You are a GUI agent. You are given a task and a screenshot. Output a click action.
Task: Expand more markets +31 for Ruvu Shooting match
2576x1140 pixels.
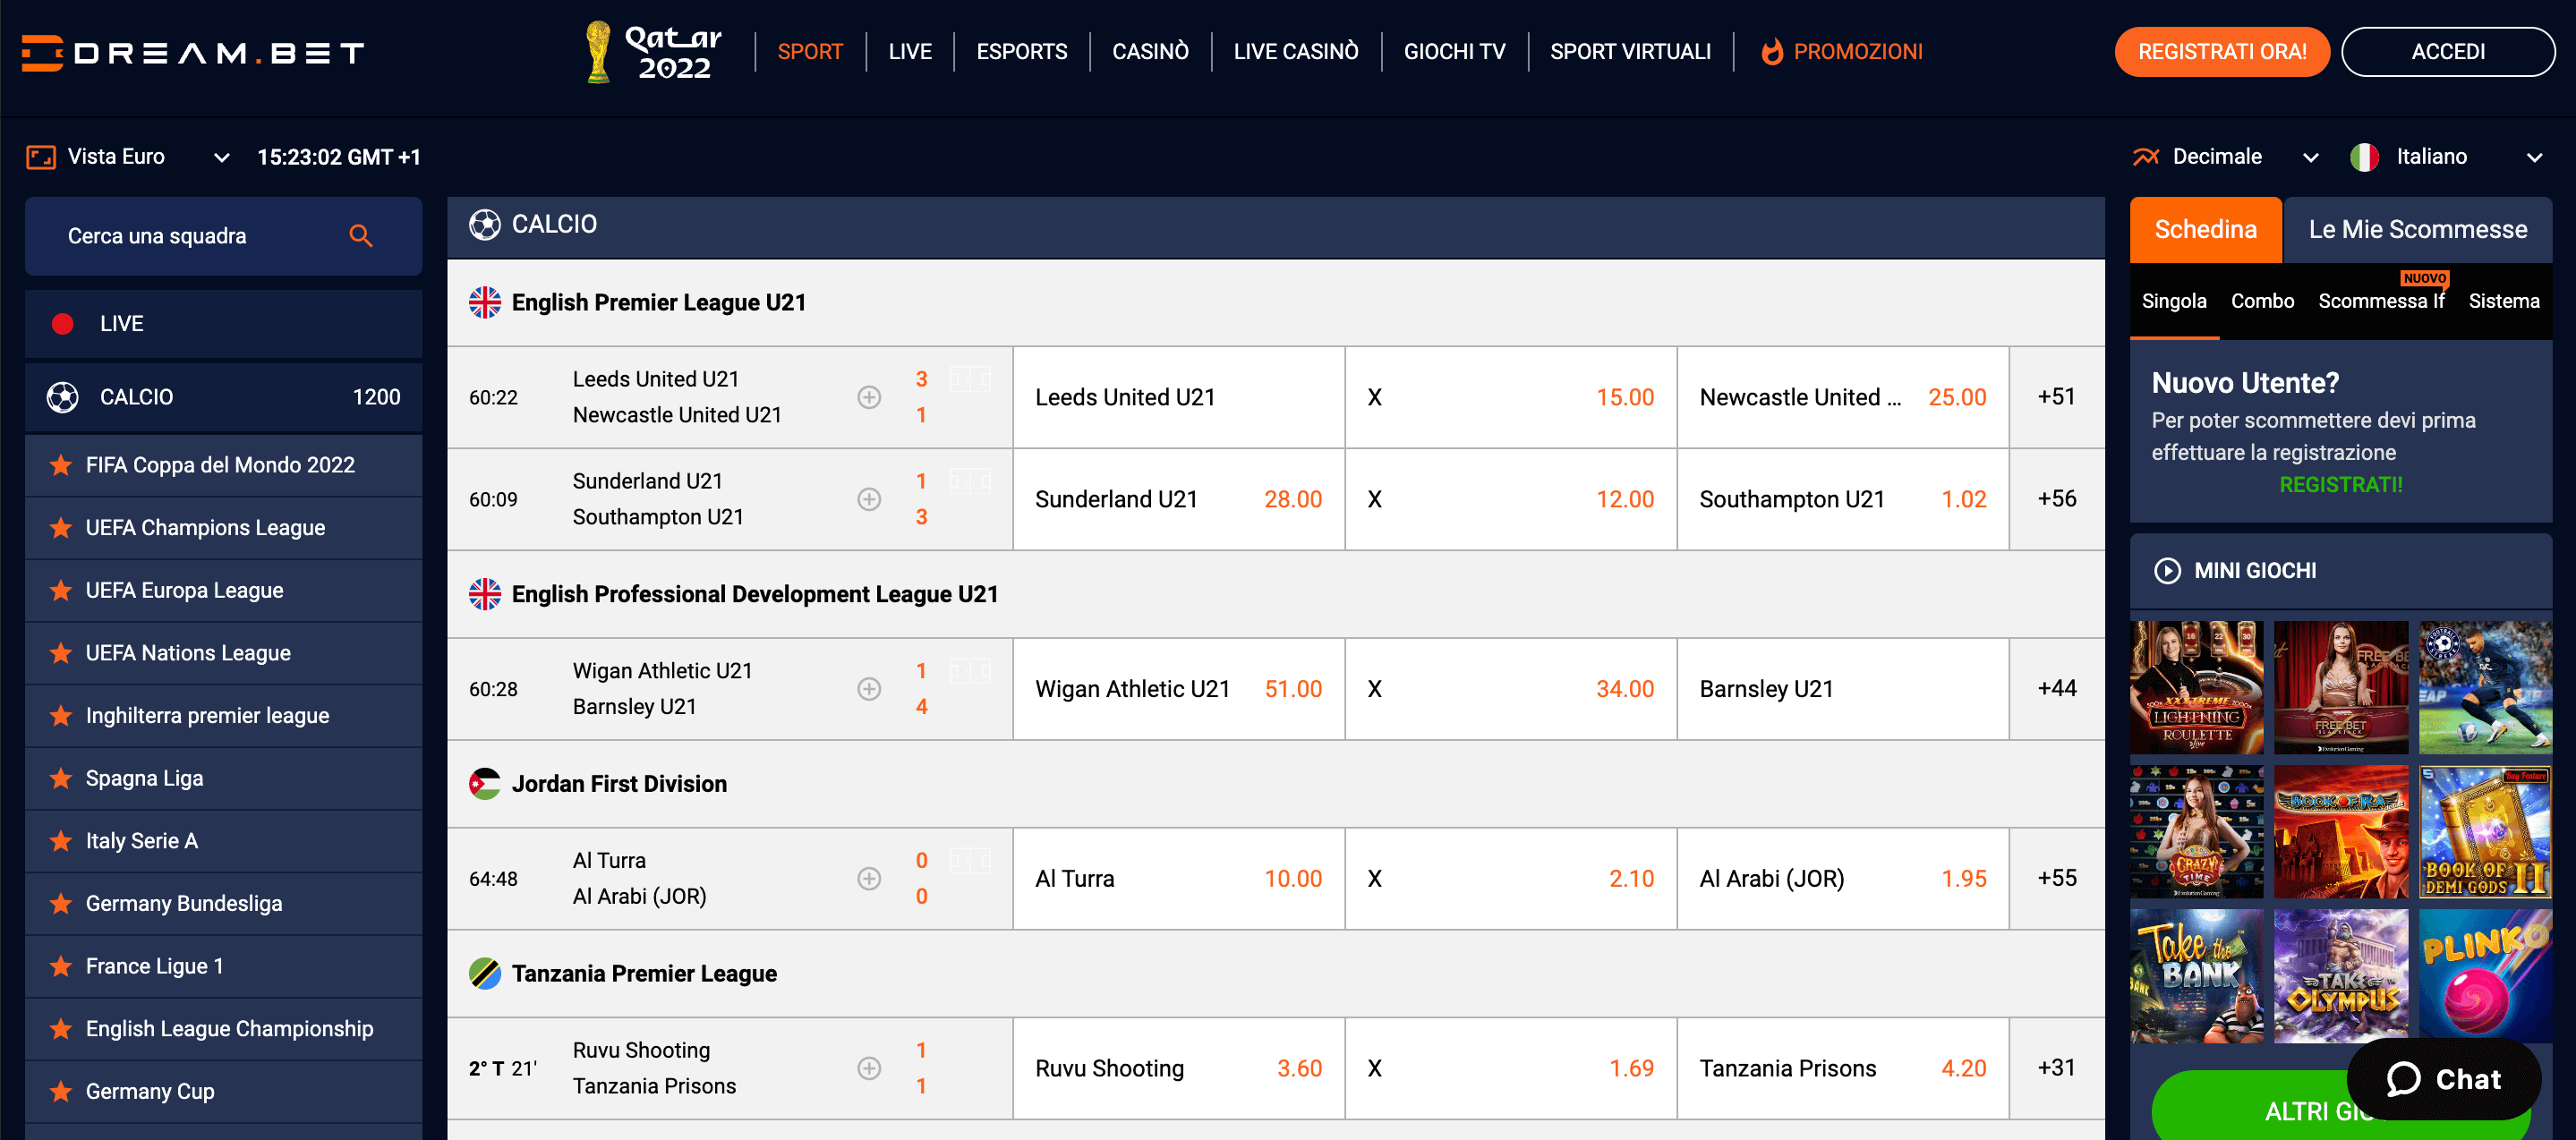tap(2057, 1069)
